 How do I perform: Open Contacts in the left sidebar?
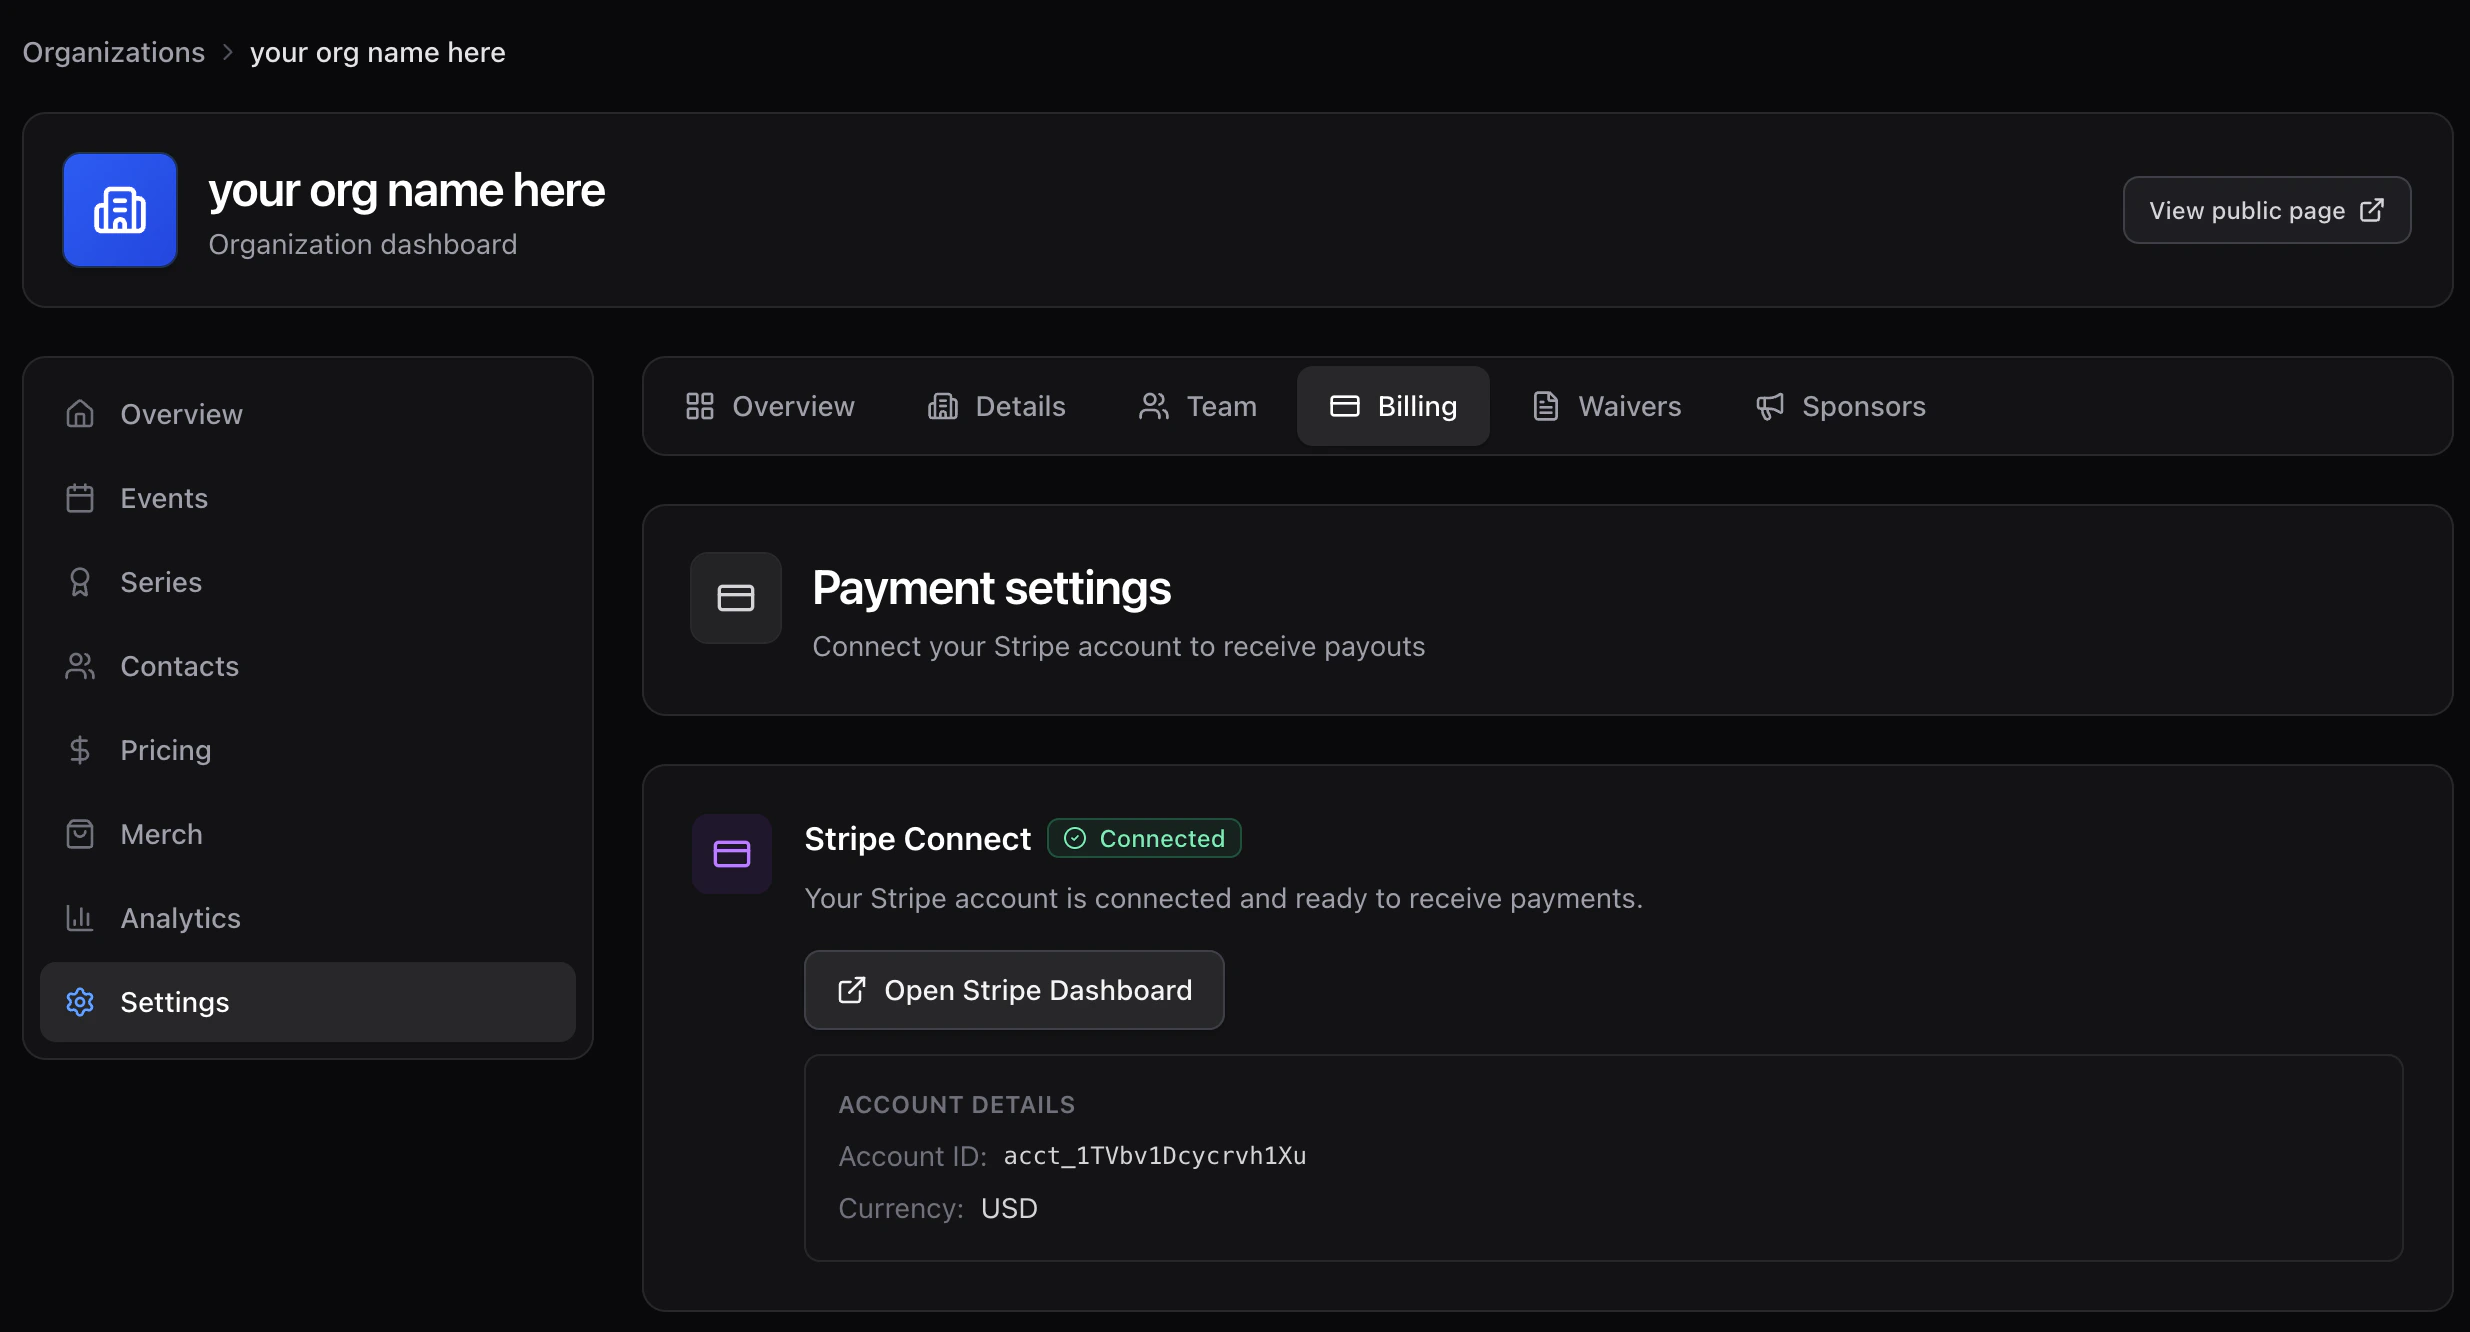[308, 666]
